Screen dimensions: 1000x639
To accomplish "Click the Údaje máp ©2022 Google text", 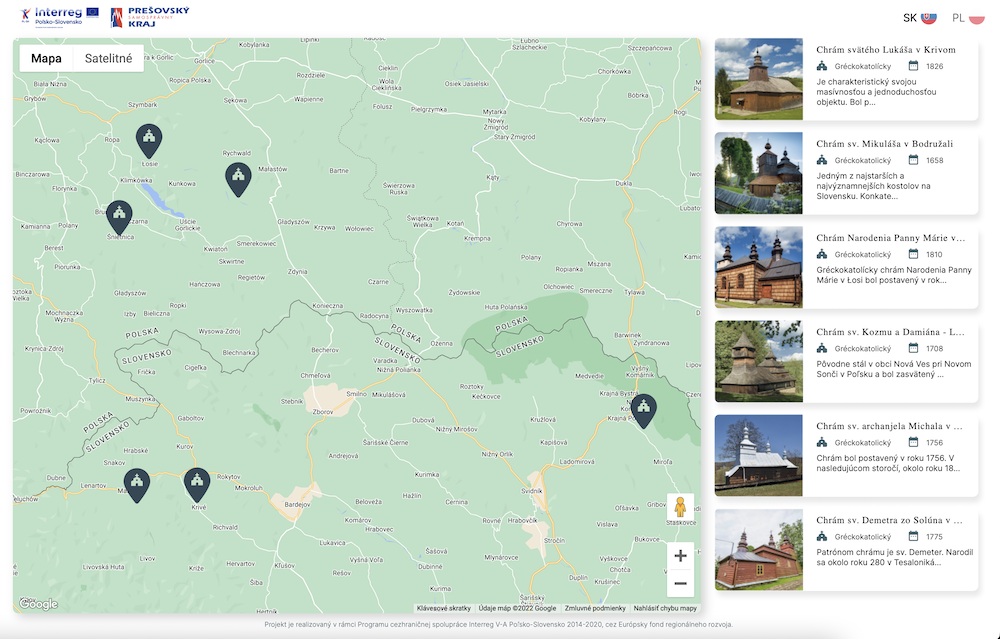I will (x=517, y=608).
